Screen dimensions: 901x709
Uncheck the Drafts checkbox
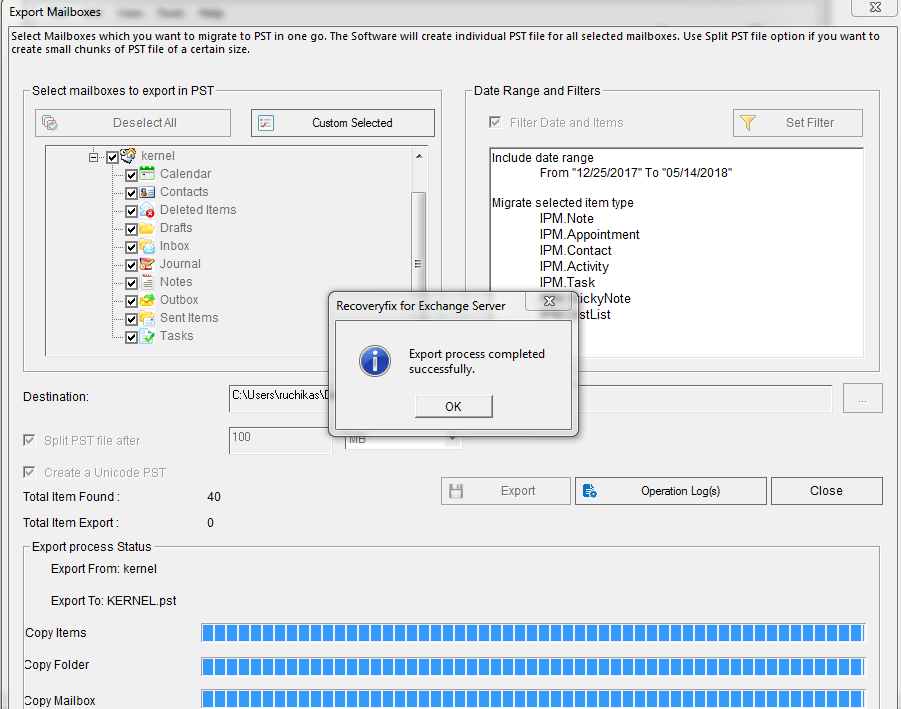coord(131,229)
